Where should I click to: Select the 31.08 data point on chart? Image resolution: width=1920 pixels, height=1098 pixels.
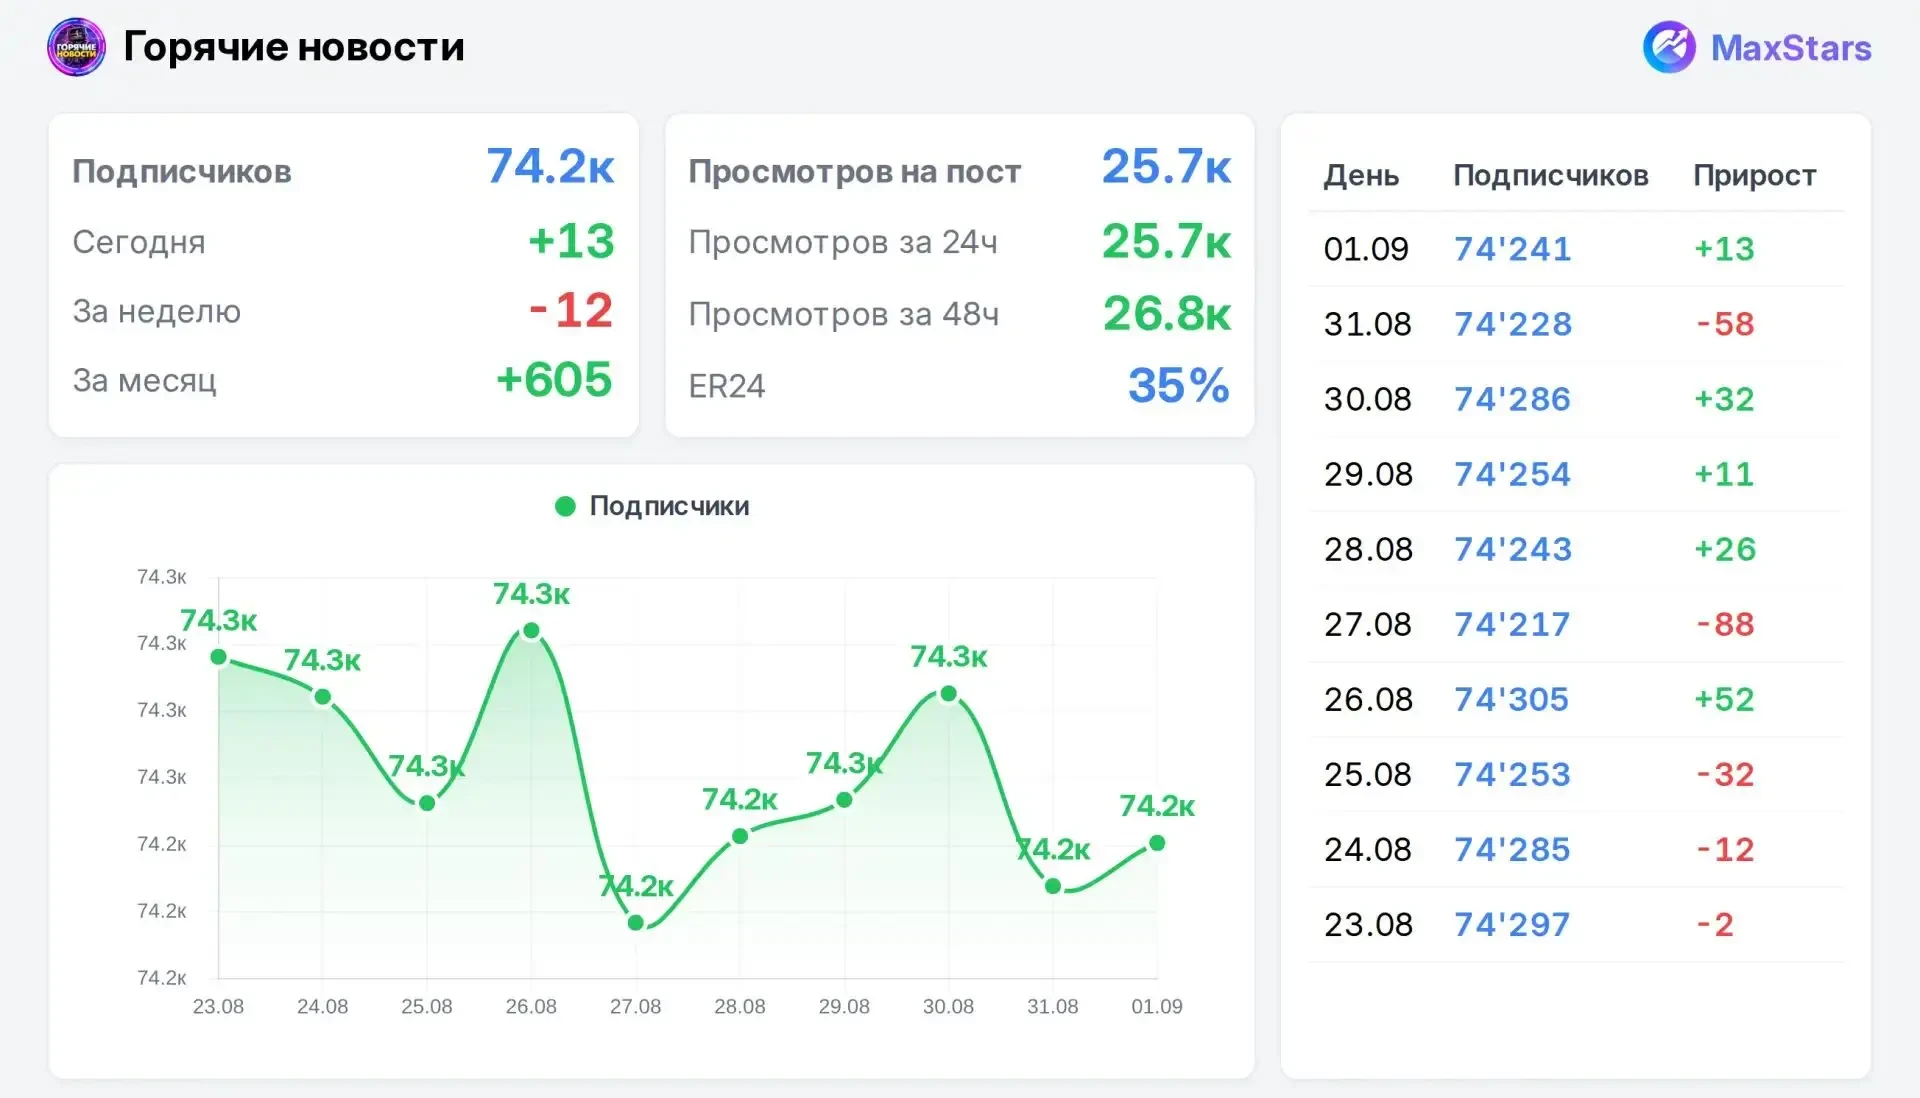[1053, 886]
